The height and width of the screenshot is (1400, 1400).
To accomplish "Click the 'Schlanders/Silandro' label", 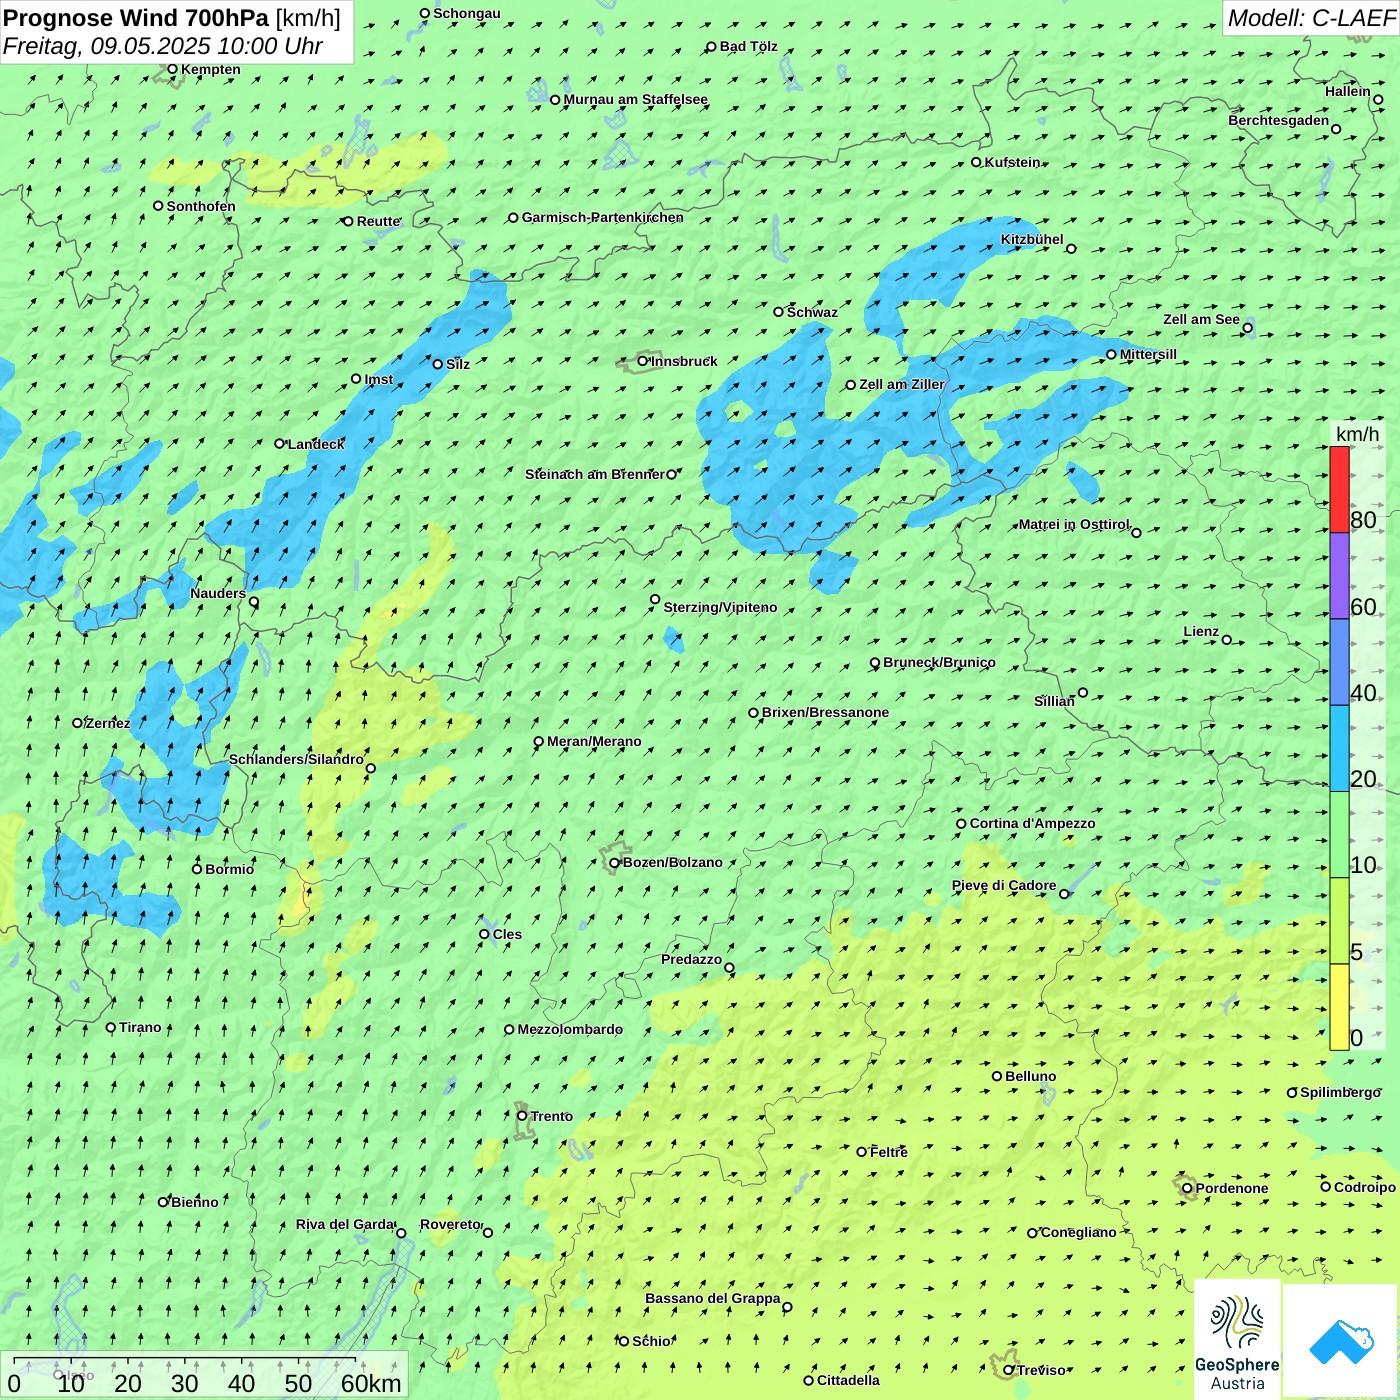I will click(x=296, y=759).
